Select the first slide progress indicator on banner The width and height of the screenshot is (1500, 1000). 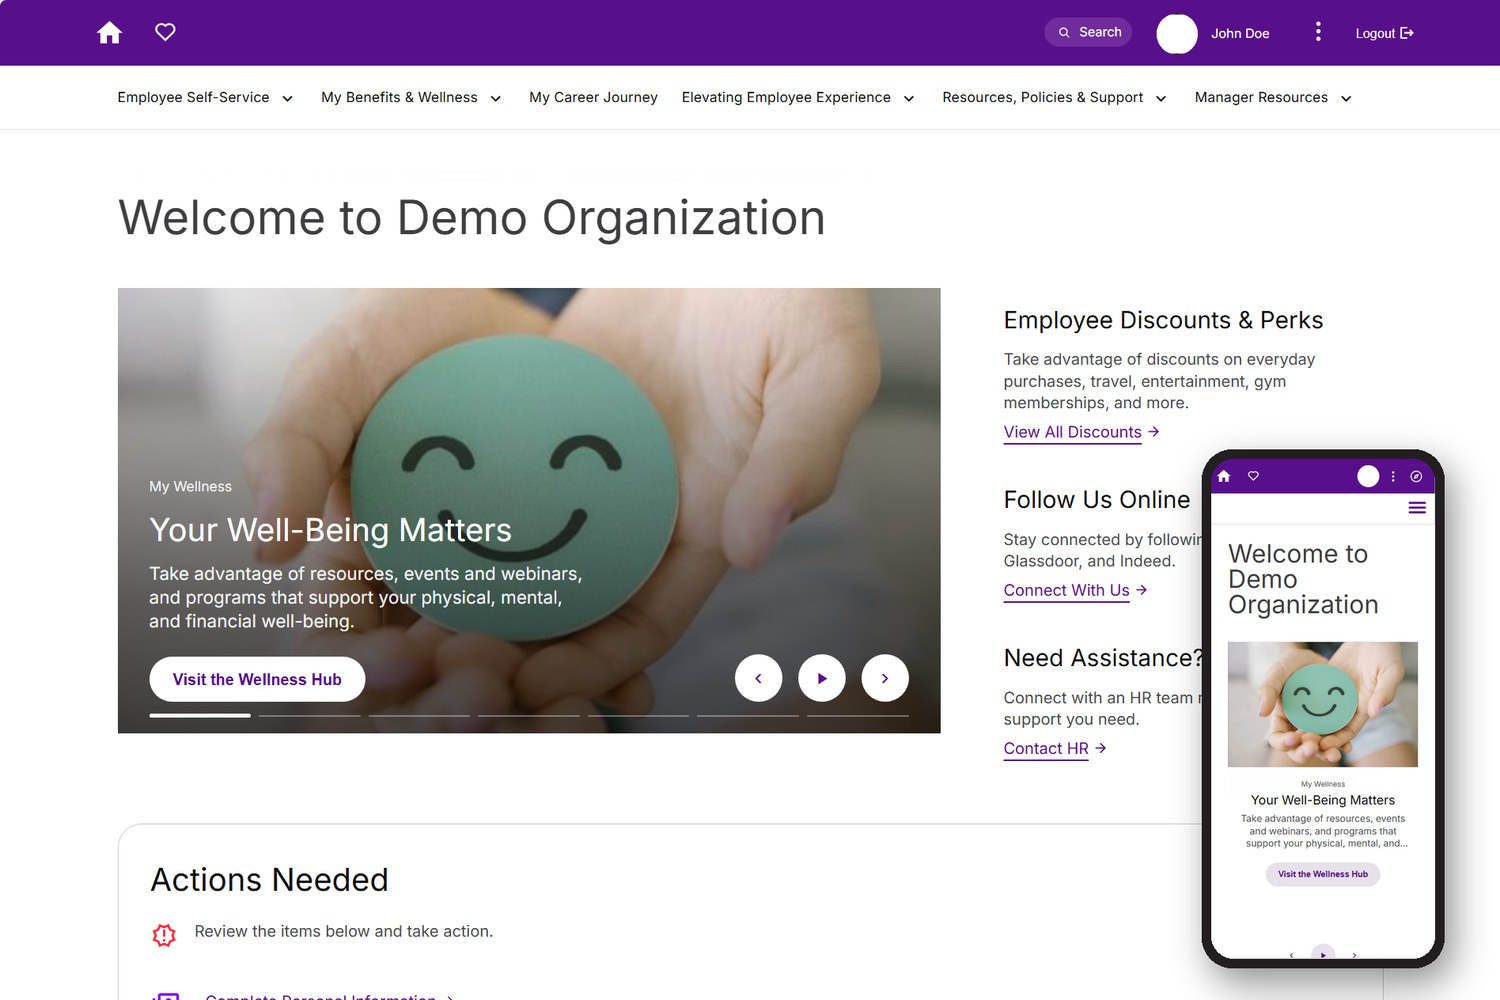(200, 715)
